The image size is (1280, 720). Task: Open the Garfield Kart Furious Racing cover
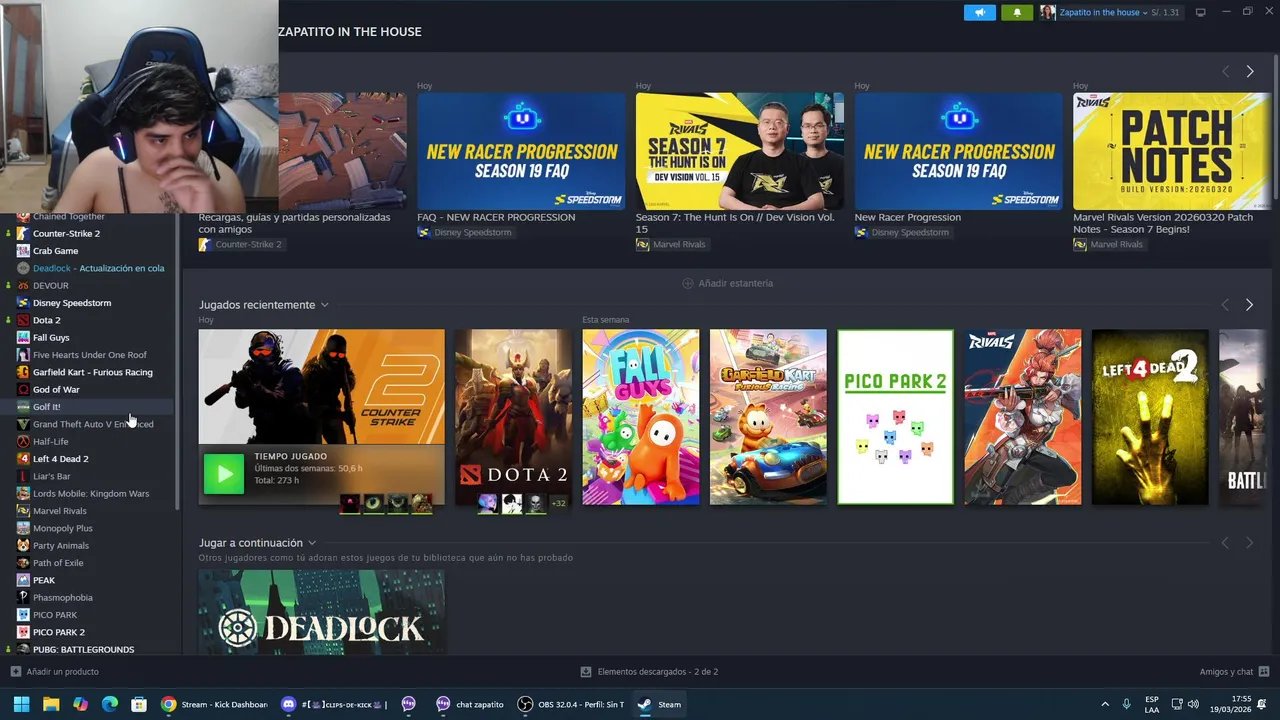pyautogui.click(x=768, y=417)
